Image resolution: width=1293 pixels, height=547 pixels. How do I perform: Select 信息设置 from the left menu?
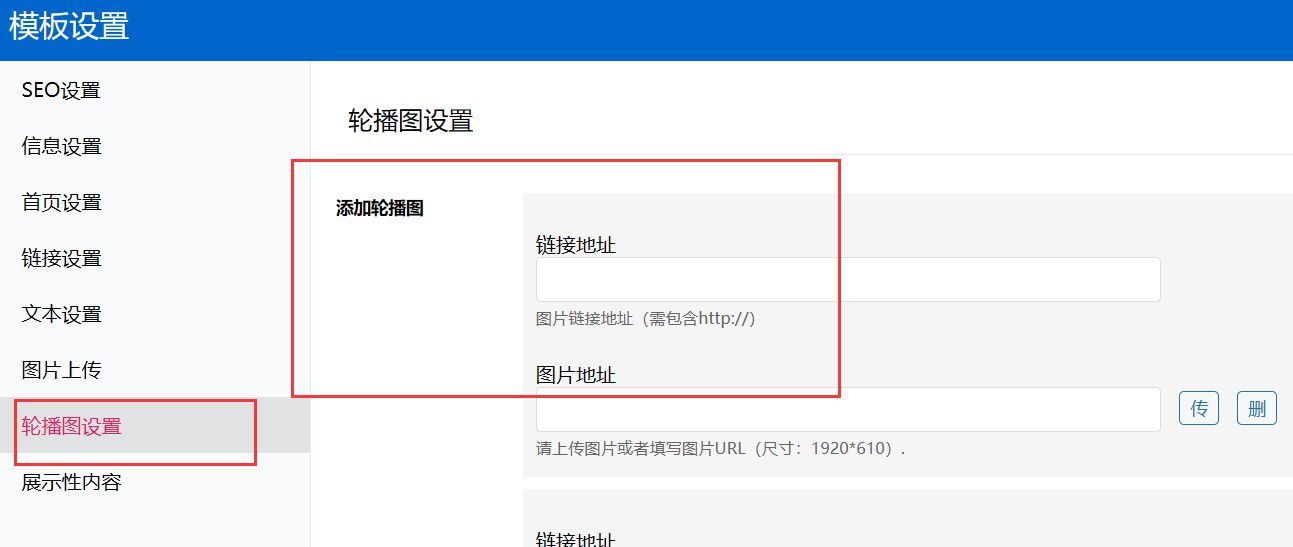(62, 147)
